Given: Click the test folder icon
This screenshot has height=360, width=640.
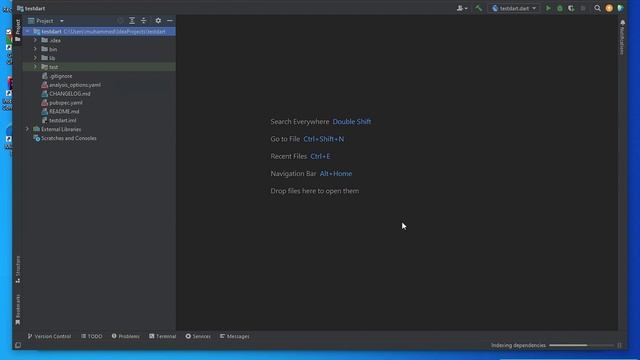Looking at the screenshot, I should tap(44, 67).
